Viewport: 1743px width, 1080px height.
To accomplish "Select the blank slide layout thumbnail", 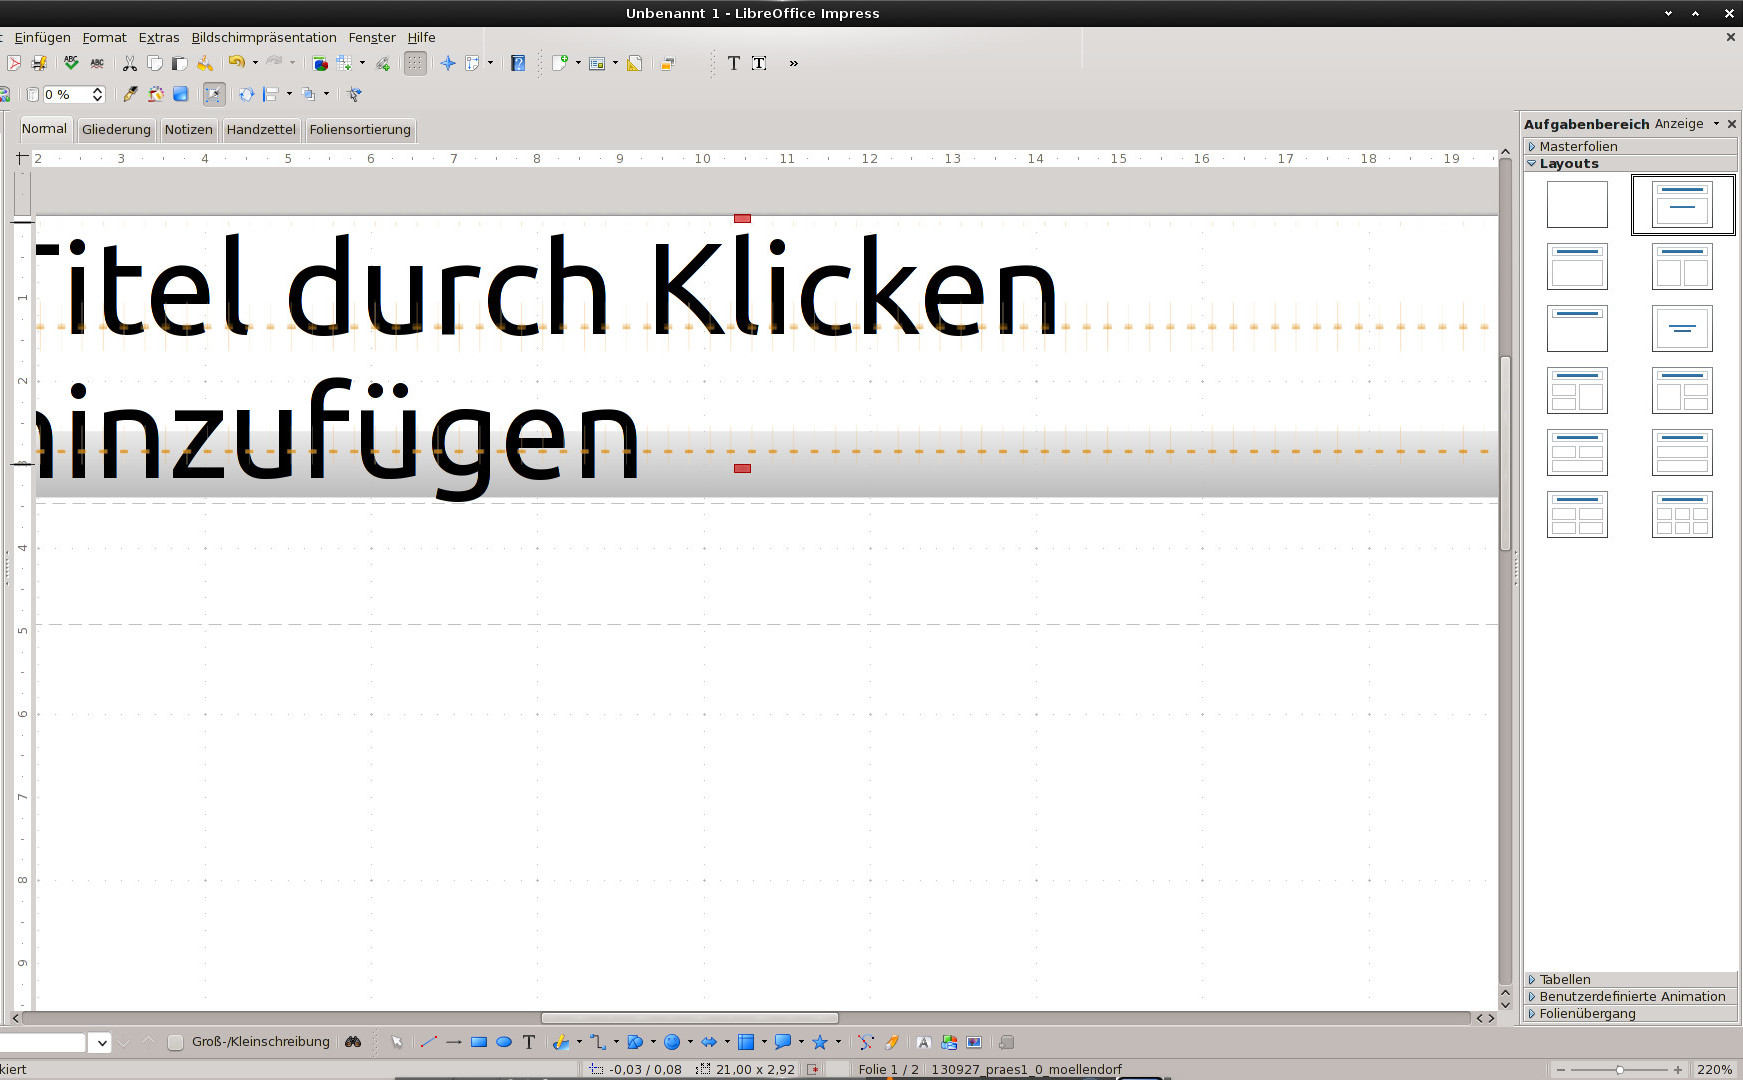I will 1577,204.
